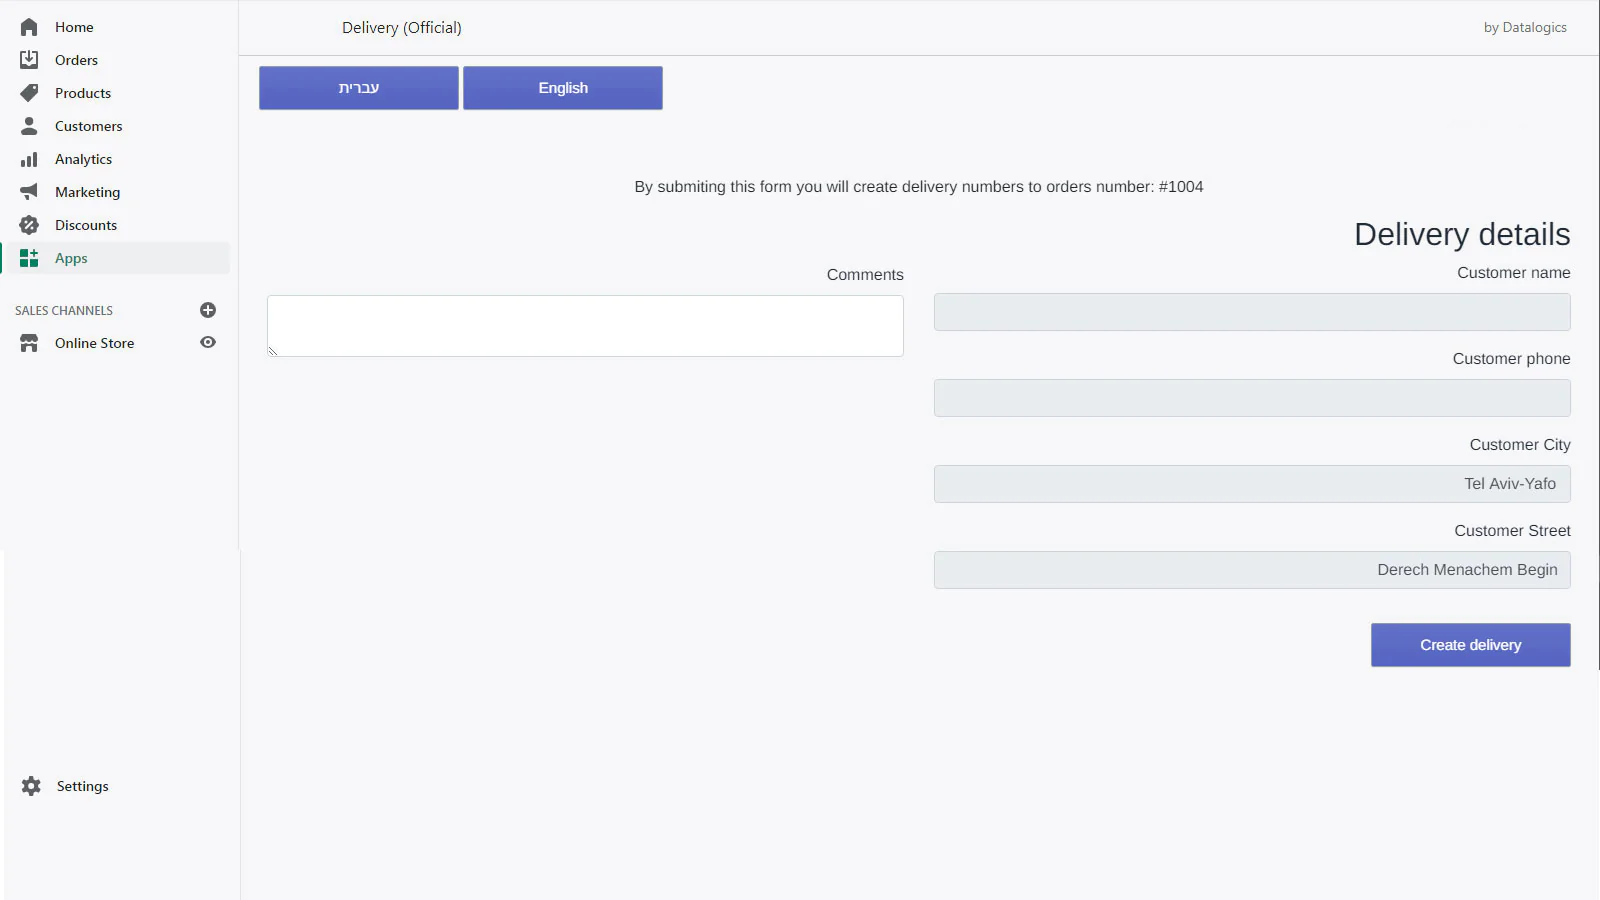
Task: Click the Products tag icon
Action: pyautogui.click(x=29, y=92)
